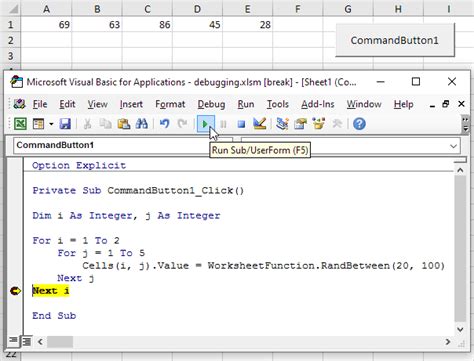Click the Redo arrow icon

point(182,124)
